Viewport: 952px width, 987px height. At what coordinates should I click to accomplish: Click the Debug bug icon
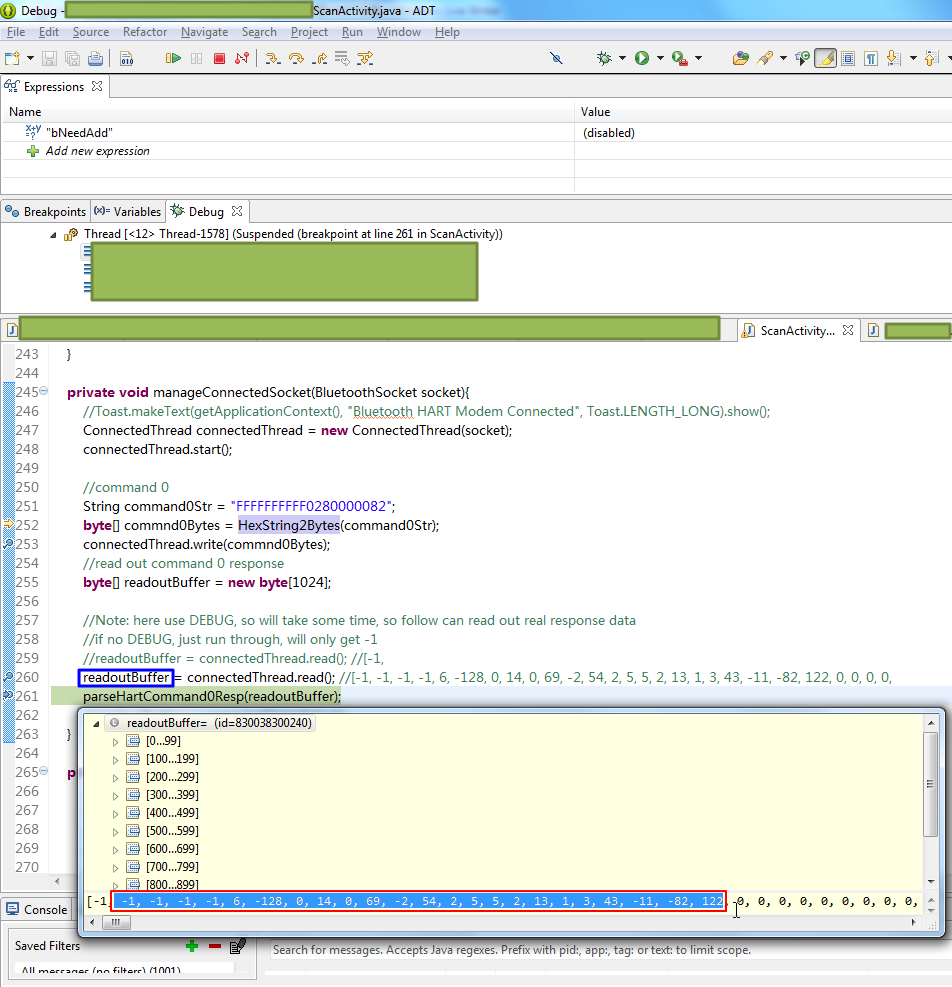click(604, 59)
